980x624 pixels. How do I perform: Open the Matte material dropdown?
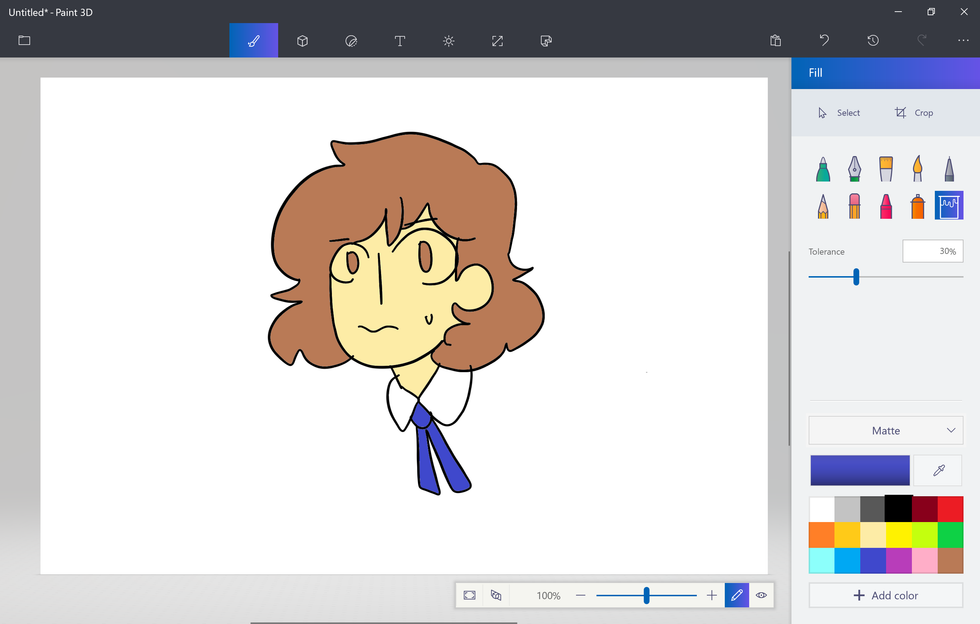(x=886, y=431)
